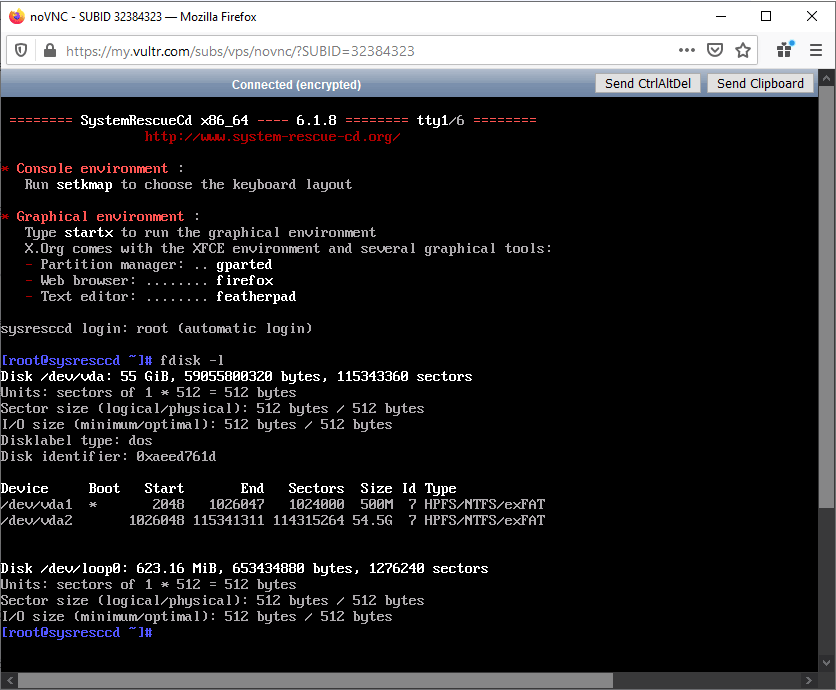Click 'sysresccd login: root' line
Screen dimensions: 836x690
pos(156,329)
